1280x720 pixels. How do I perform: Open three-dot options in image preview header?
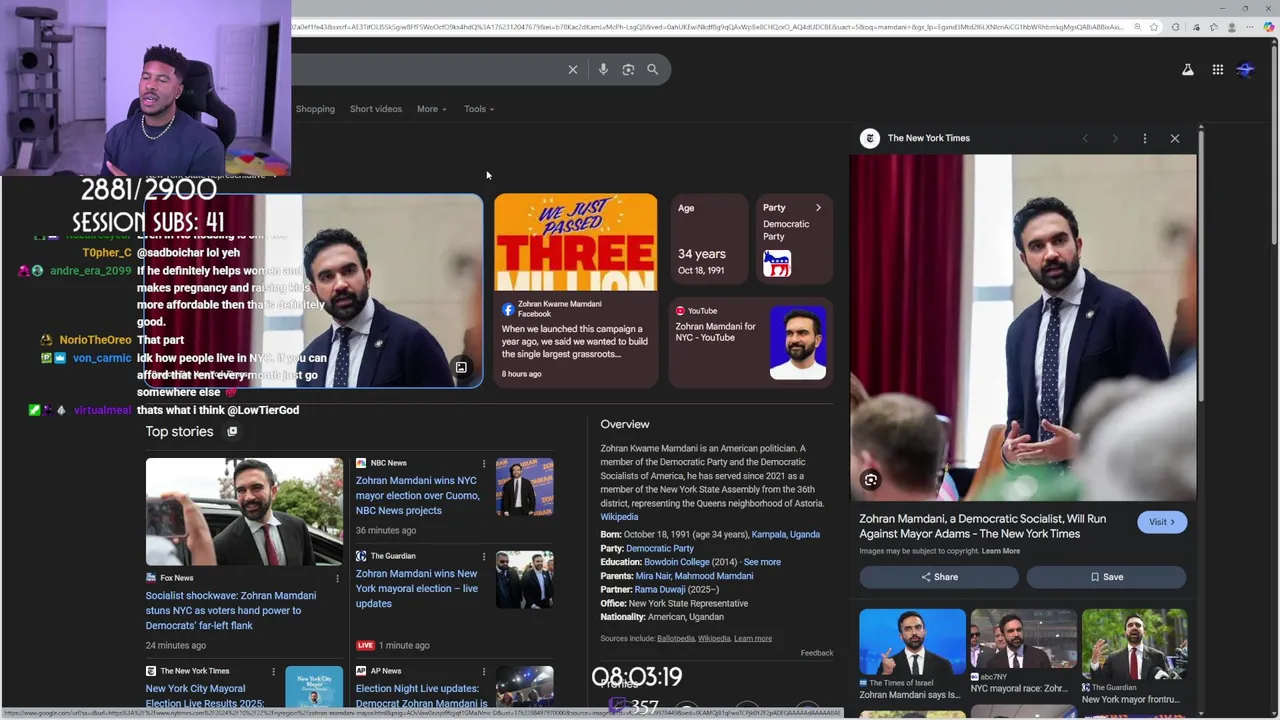[x=1145, y=138]
